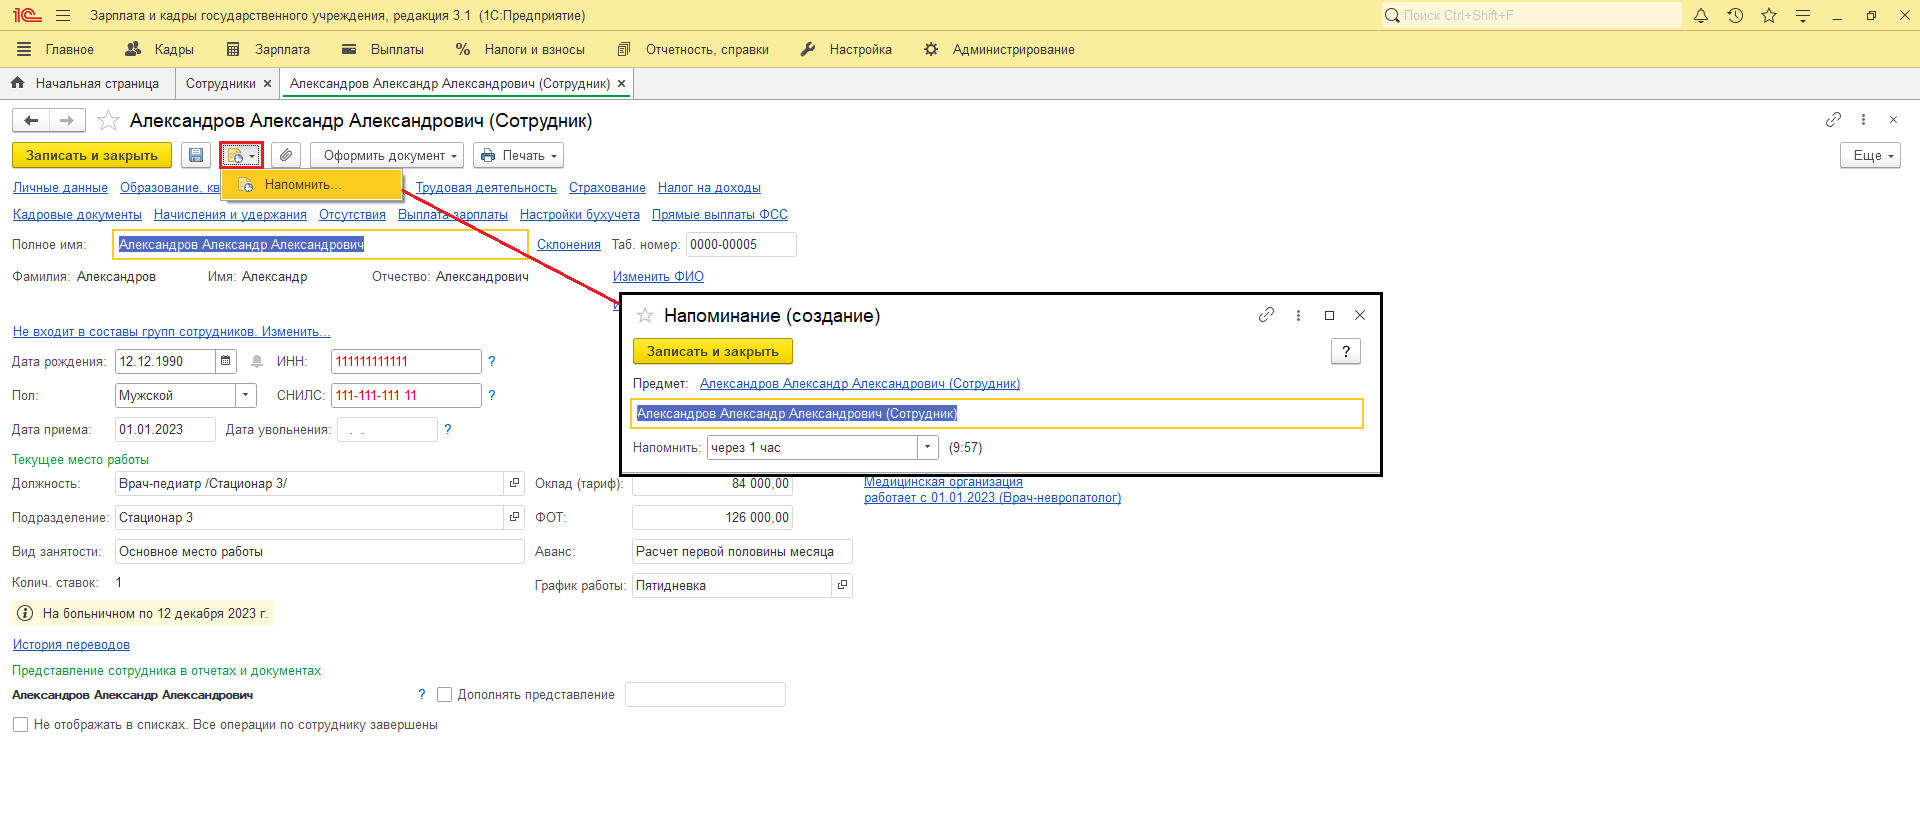Click help mark next to dismissal date

447,429
